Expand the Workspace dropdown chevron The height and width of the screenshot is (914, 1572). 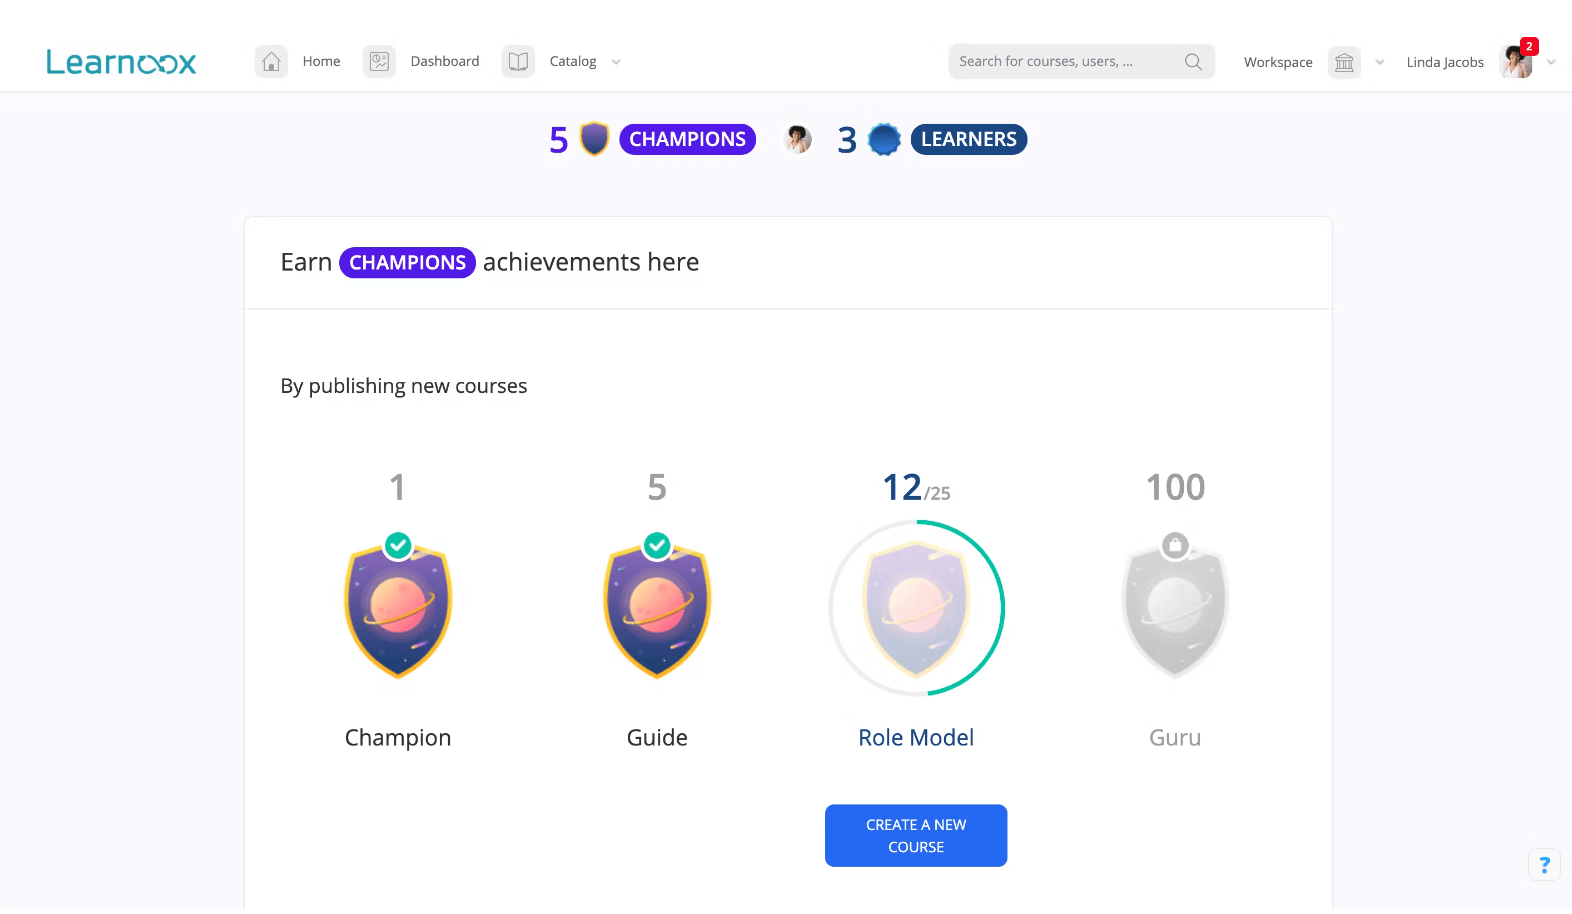pyautogui.click(x=1380, y=62)
